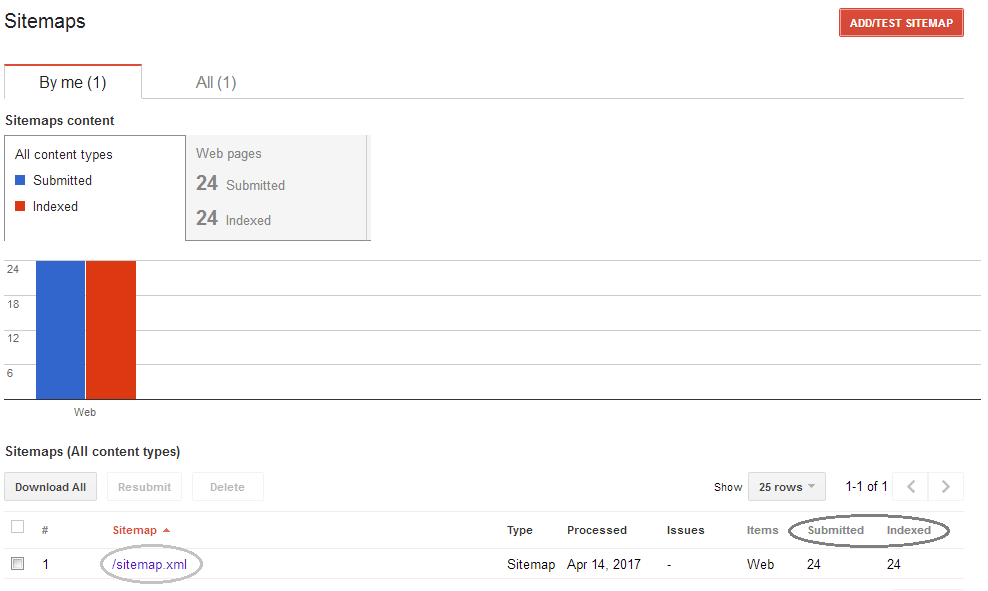
Task: Click the blue Submitted legend swatch
Action: 20,180
